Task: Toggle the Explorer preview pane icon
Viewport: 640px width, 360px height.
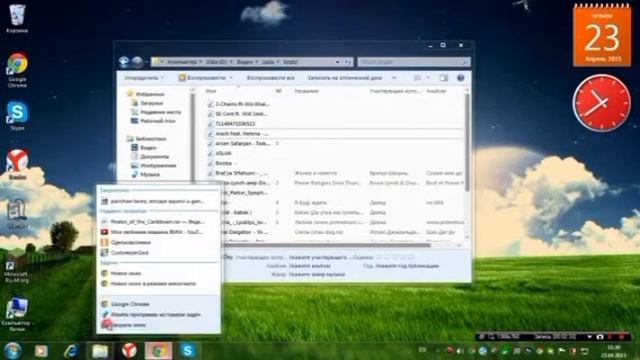Action: pyautogui.click(x=443, y=78)
